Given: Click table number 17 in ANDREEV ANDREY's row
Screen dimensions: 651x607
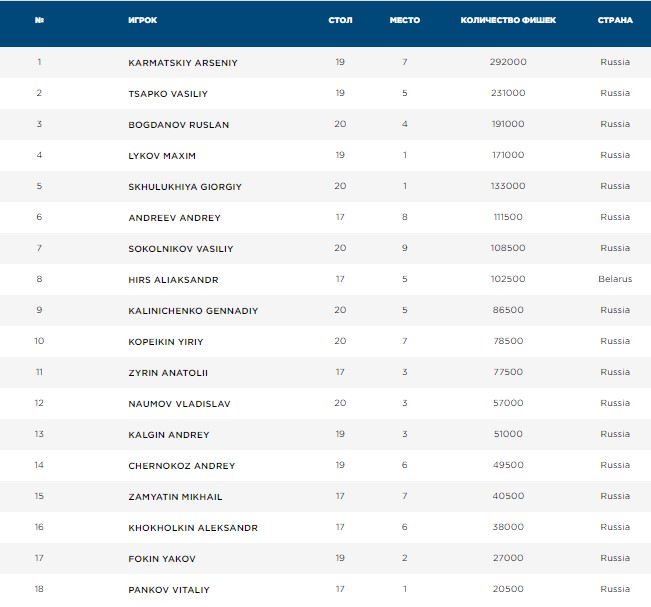Looking at the screenshot, I should coord(340,217).
